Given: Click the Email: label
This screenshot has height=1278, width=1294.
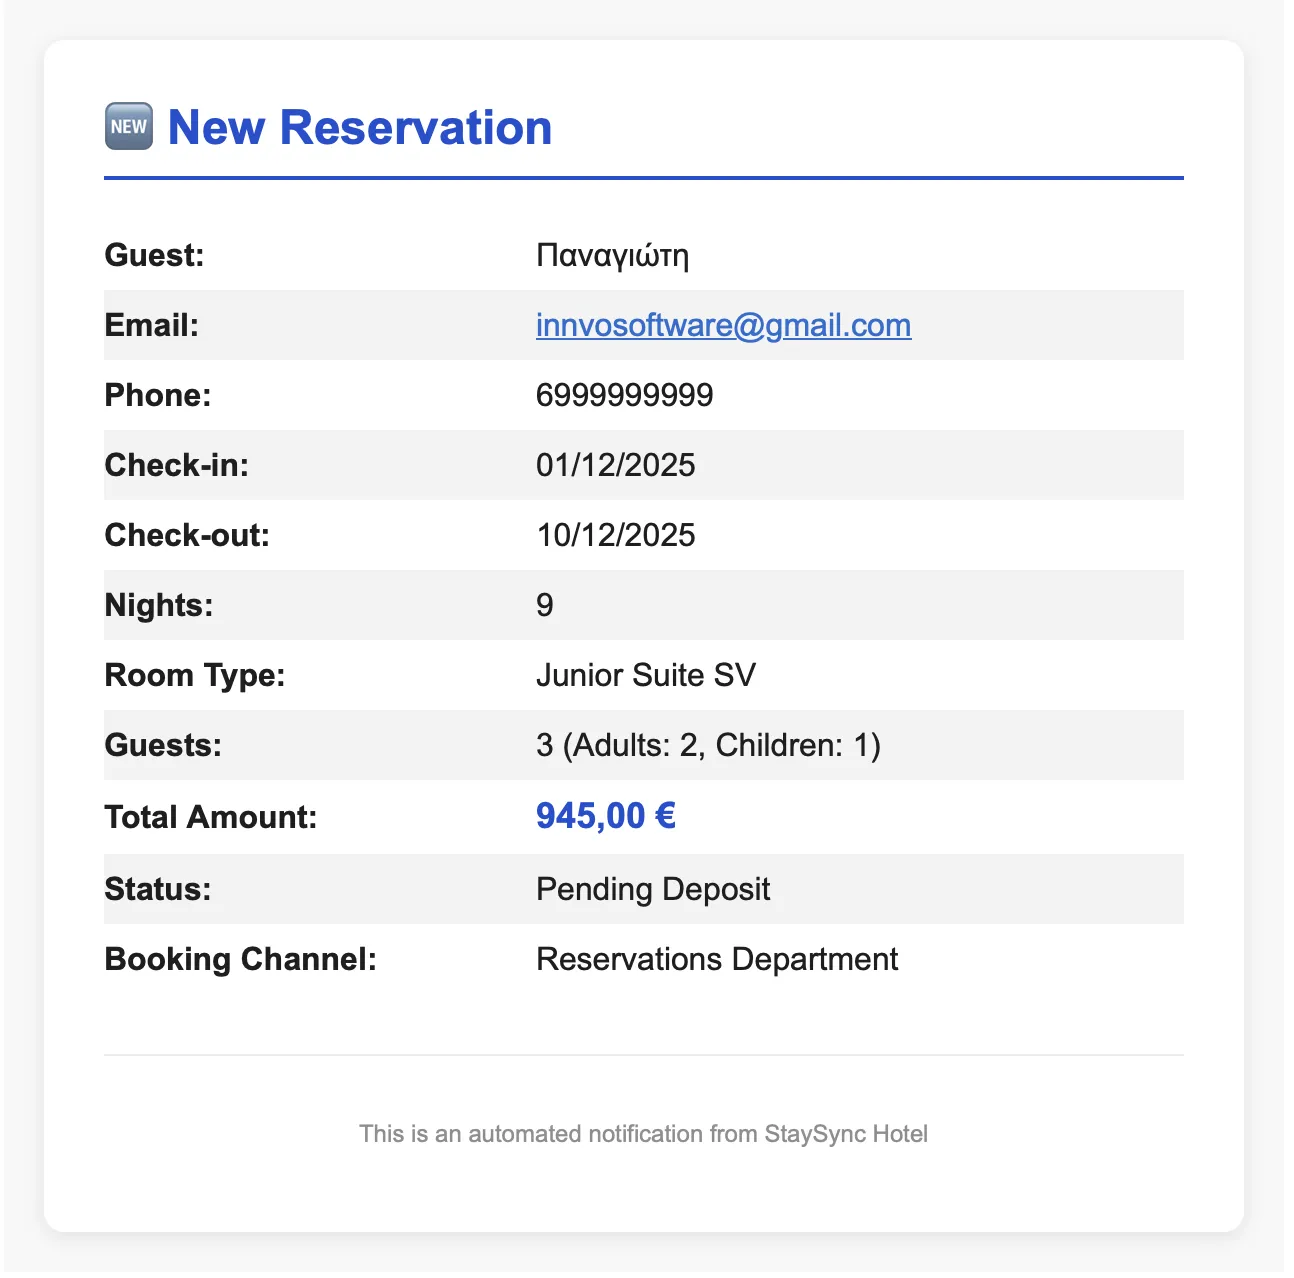Looking at the screenshot, I should 151,325.
